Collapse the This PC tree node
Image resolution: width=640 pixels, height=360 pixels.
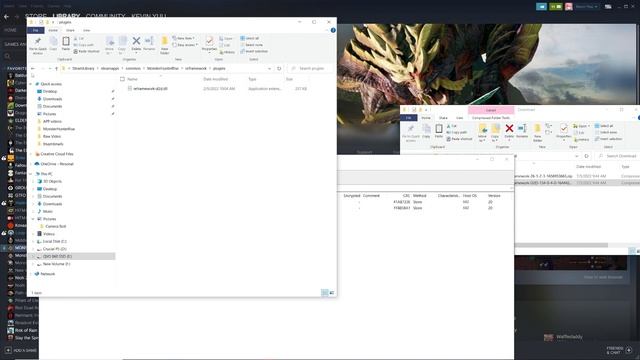click(x=31, y=174)
